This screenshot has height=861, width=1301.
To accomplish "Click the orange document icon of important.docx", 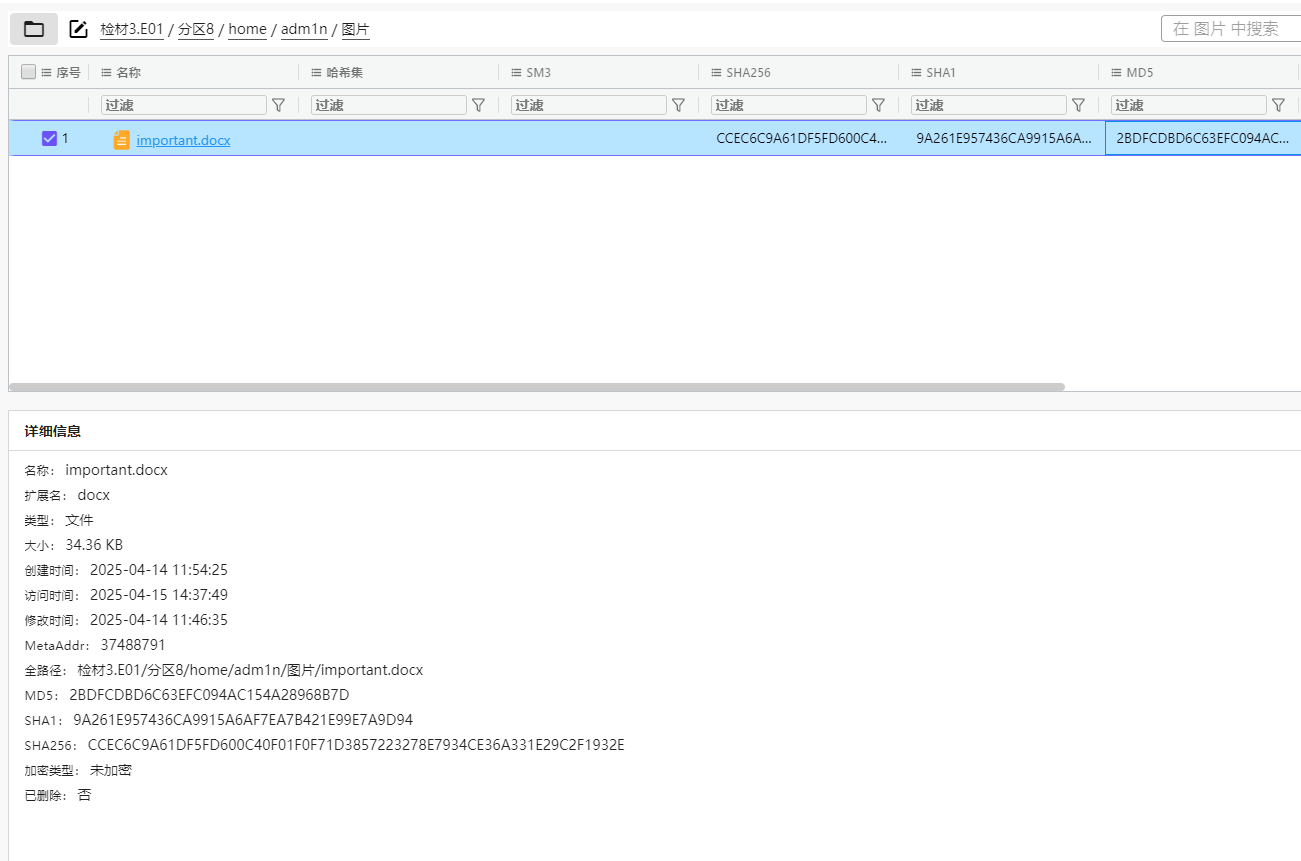I will 121,140.
